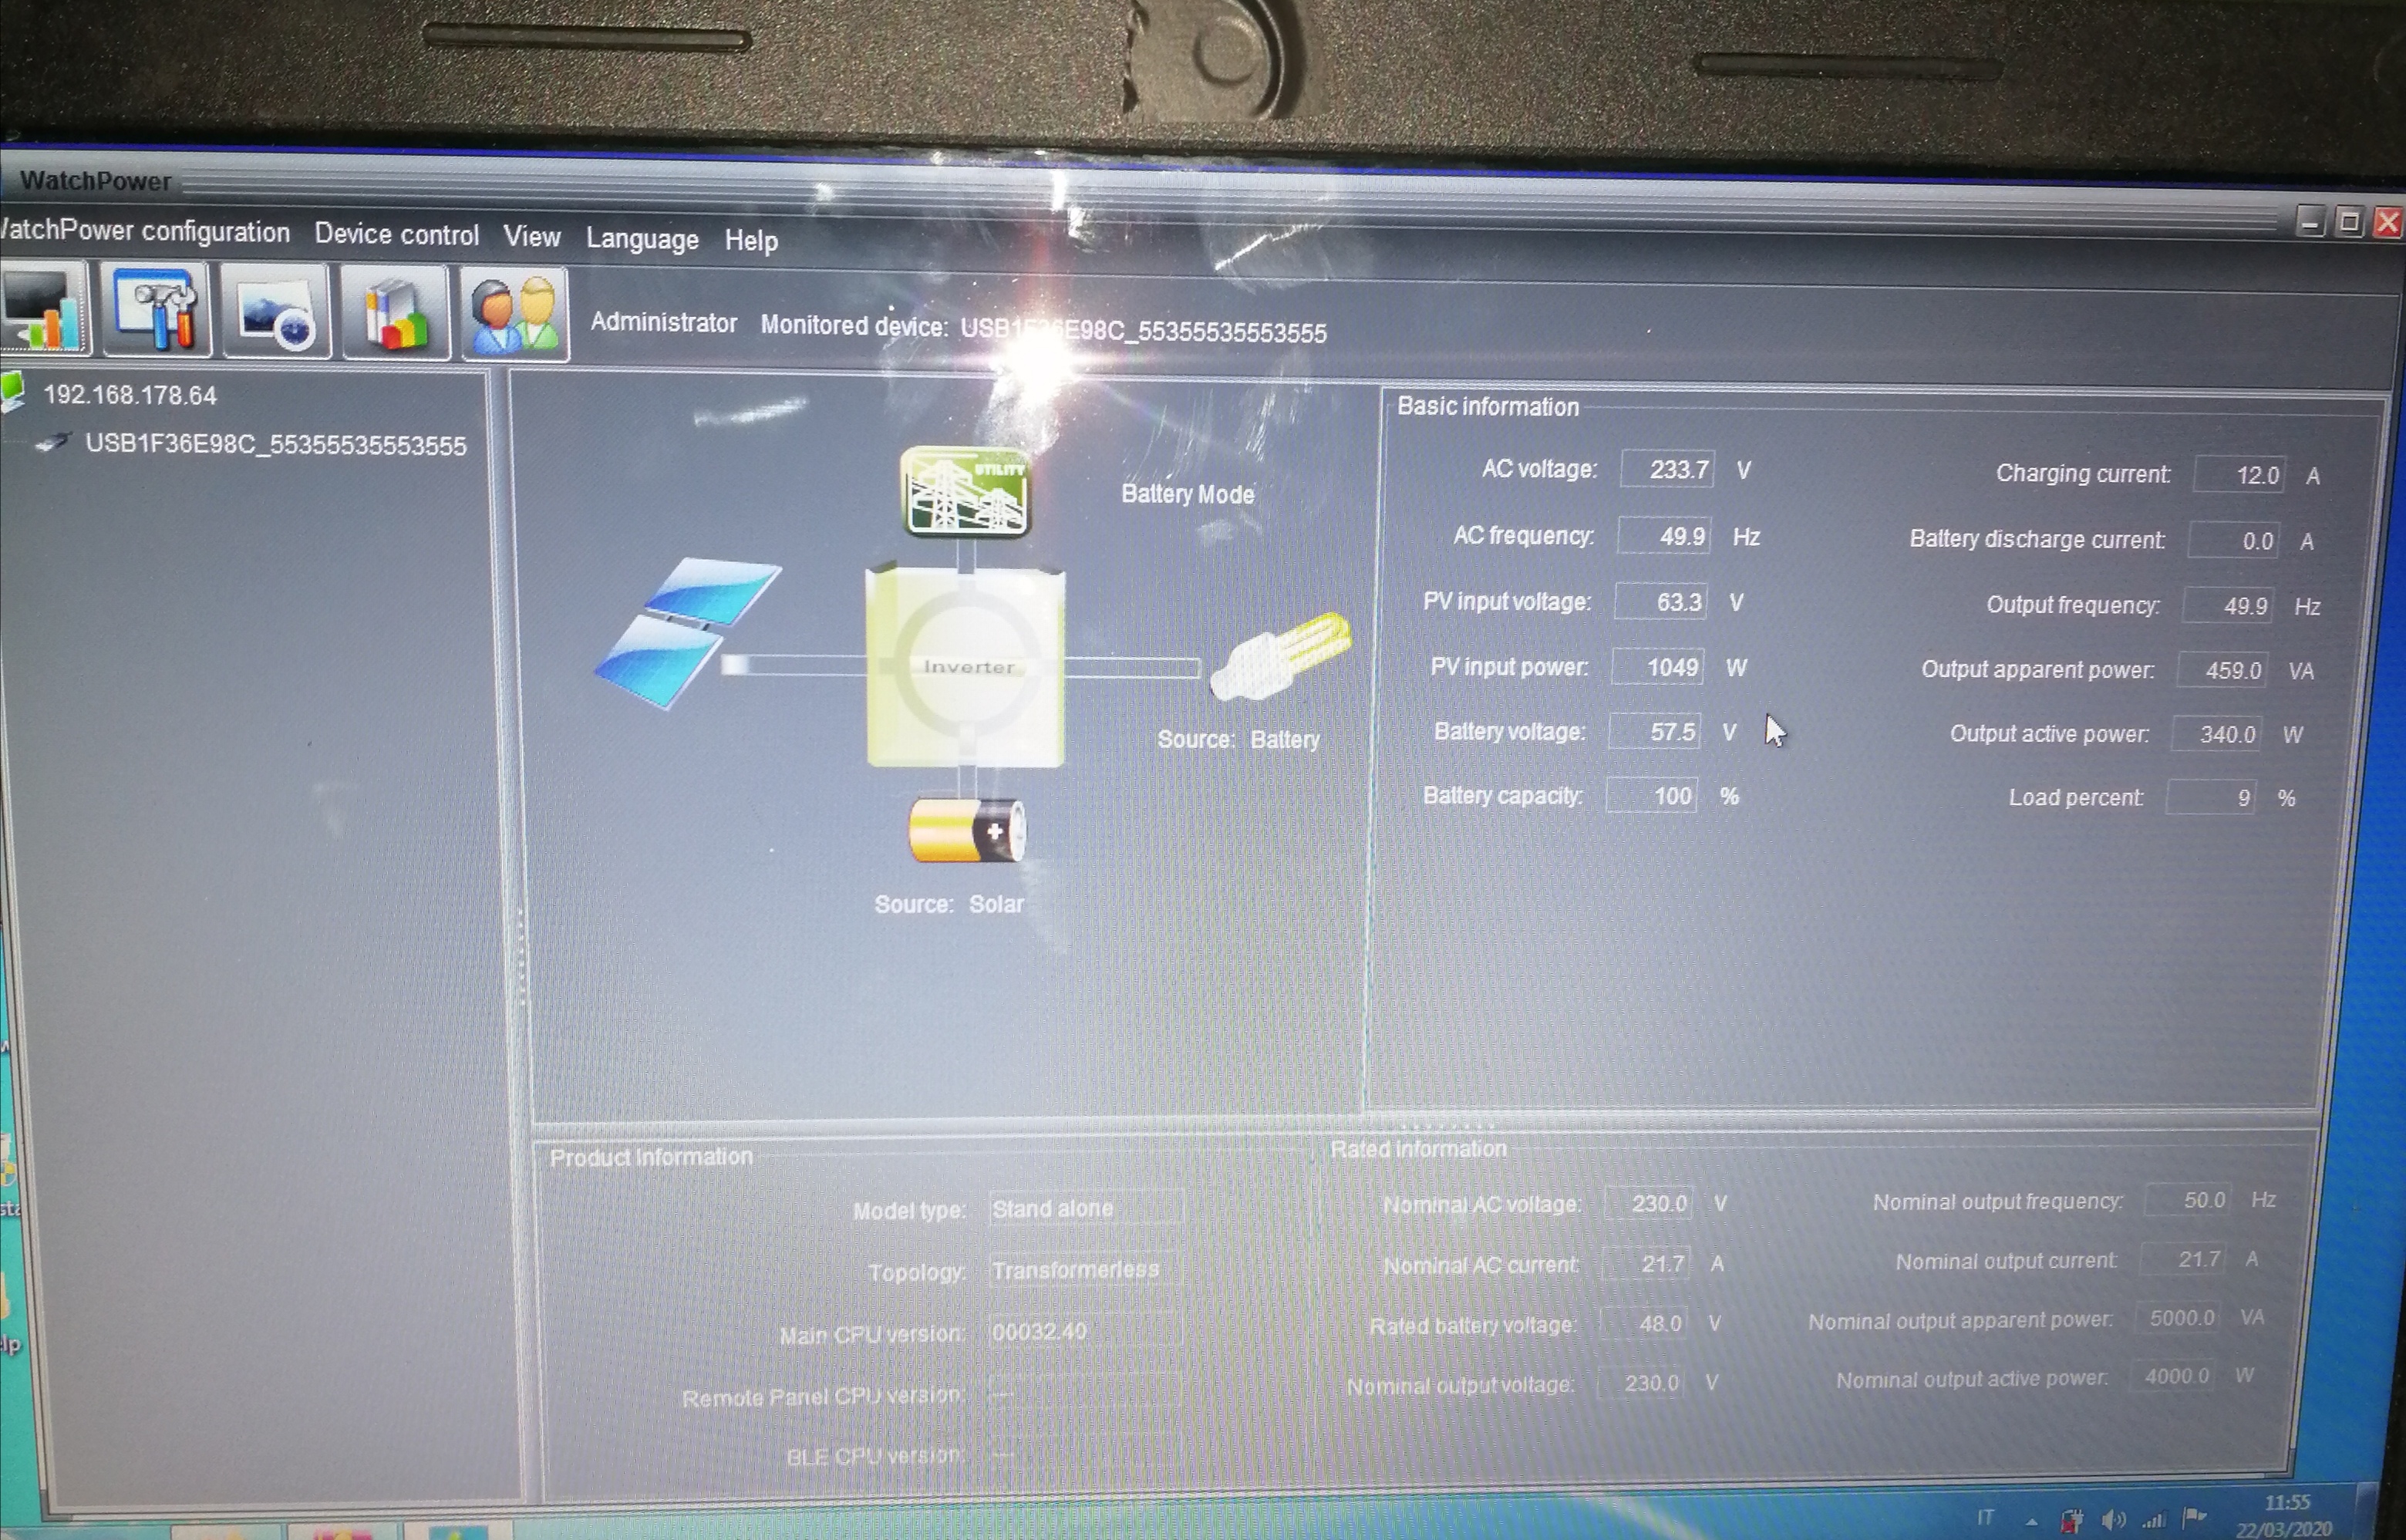
Task: Open the Language menu
Action: pyautogui.click(x=642, y=239)
